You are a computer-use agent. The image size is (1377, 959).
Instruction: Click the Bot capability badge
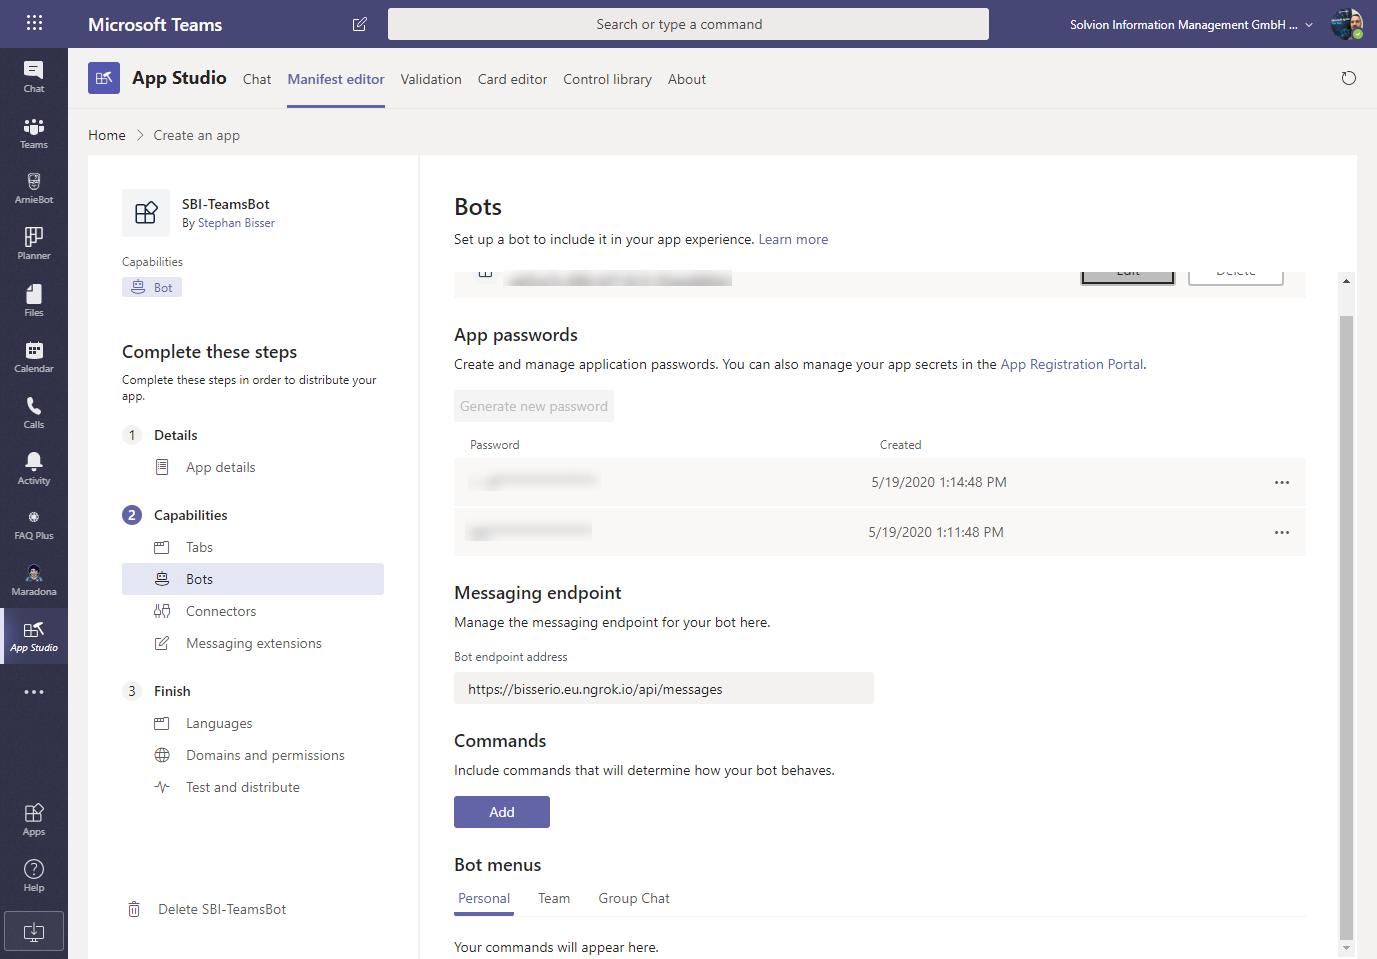tap(152, 287)
